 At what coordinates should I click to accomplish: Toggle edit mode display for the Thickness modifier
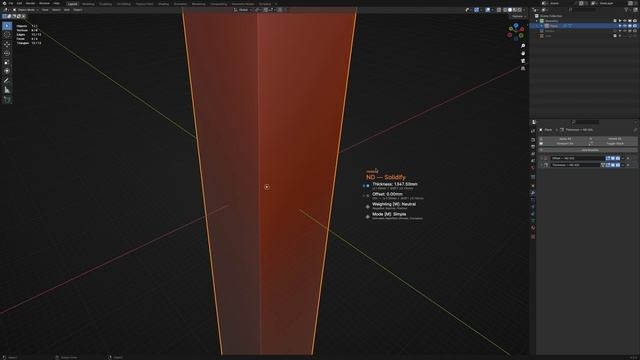(608, 165)
